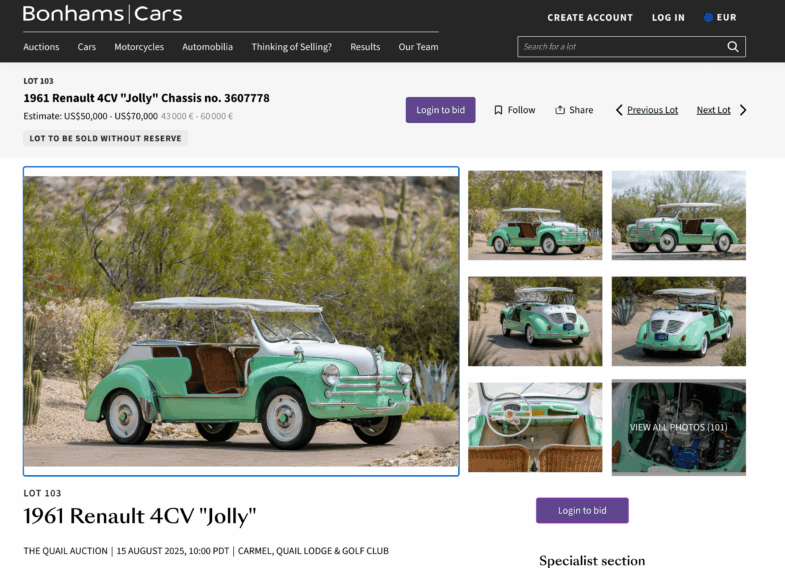The height and width of the screenshot is (568, 785).
Task: Open the Cars menu item
Action: coord(87,47)
